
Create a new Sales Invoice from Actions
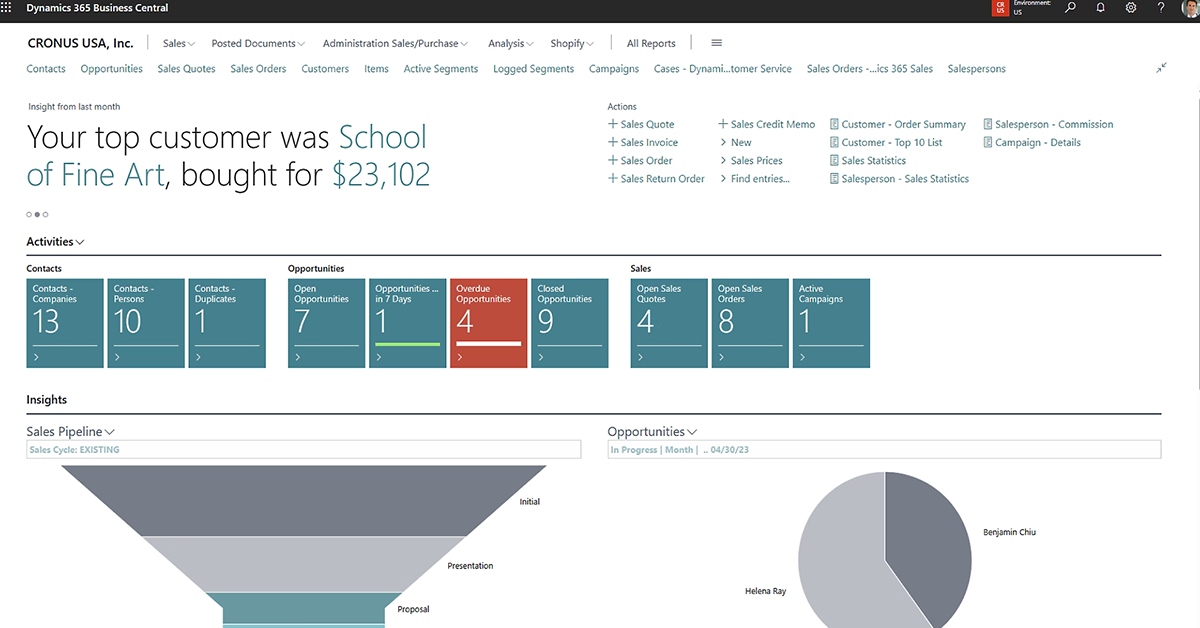click(x=643, y=142)
